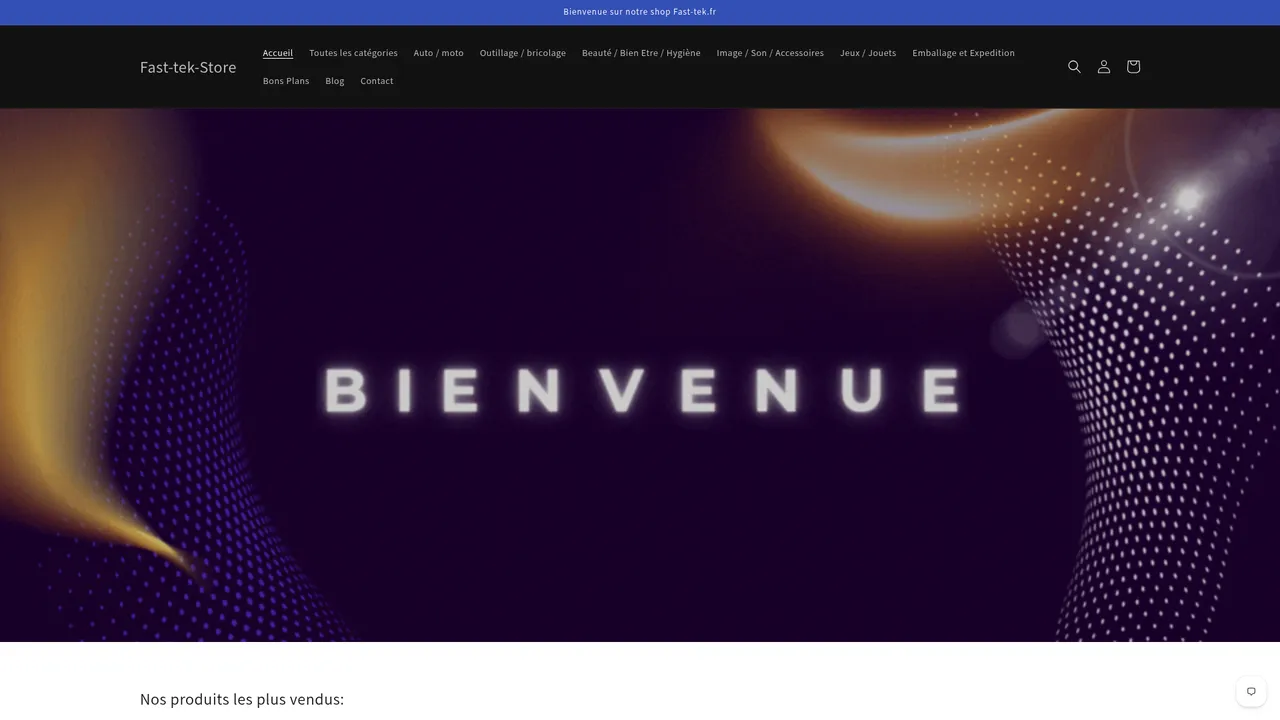This screenshot has height=720, width=1280.
Task: Click the BIENVENUE hero banner image
Action: (x=640, y=375)
